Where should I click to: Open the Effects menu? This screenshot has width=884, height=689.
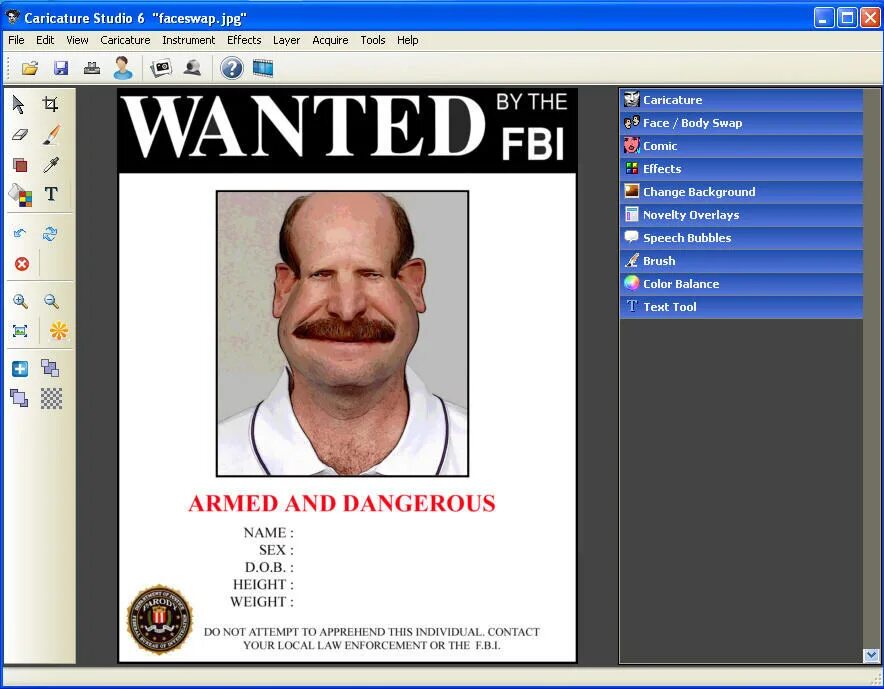click(x=244, y=40)
